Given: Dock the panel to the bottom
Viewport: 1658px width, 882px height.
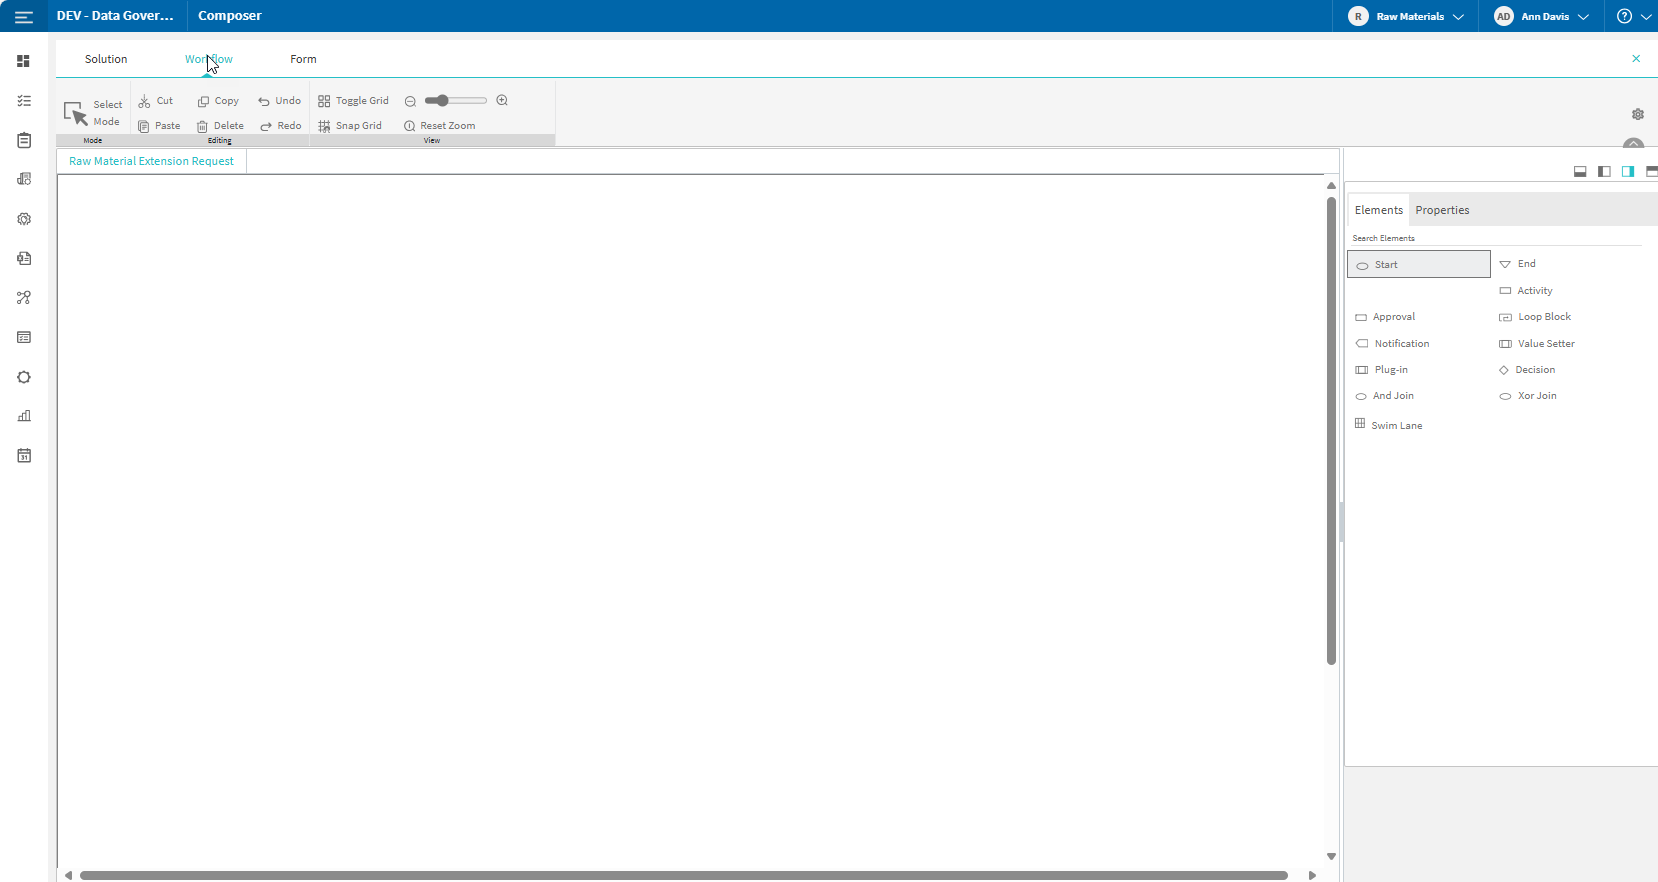Looking at the screenshot, I should pos(1580,172).
